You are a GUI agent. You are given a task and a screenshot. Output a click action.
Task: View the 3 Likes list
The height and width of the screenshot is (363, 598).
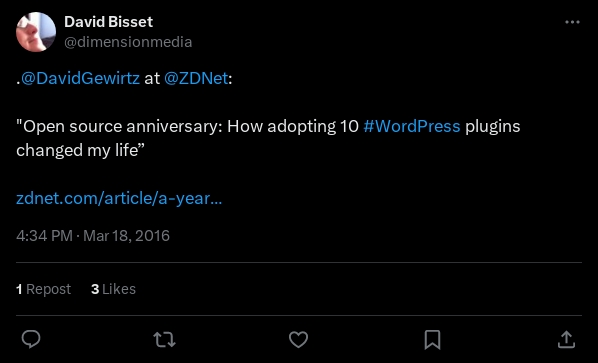click(113, 289)
